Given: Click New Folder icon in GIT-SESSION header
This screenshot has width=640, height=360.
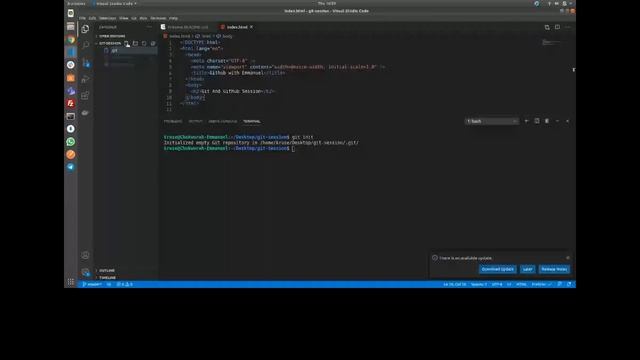Looking at the screenshot, I should 136,43.
